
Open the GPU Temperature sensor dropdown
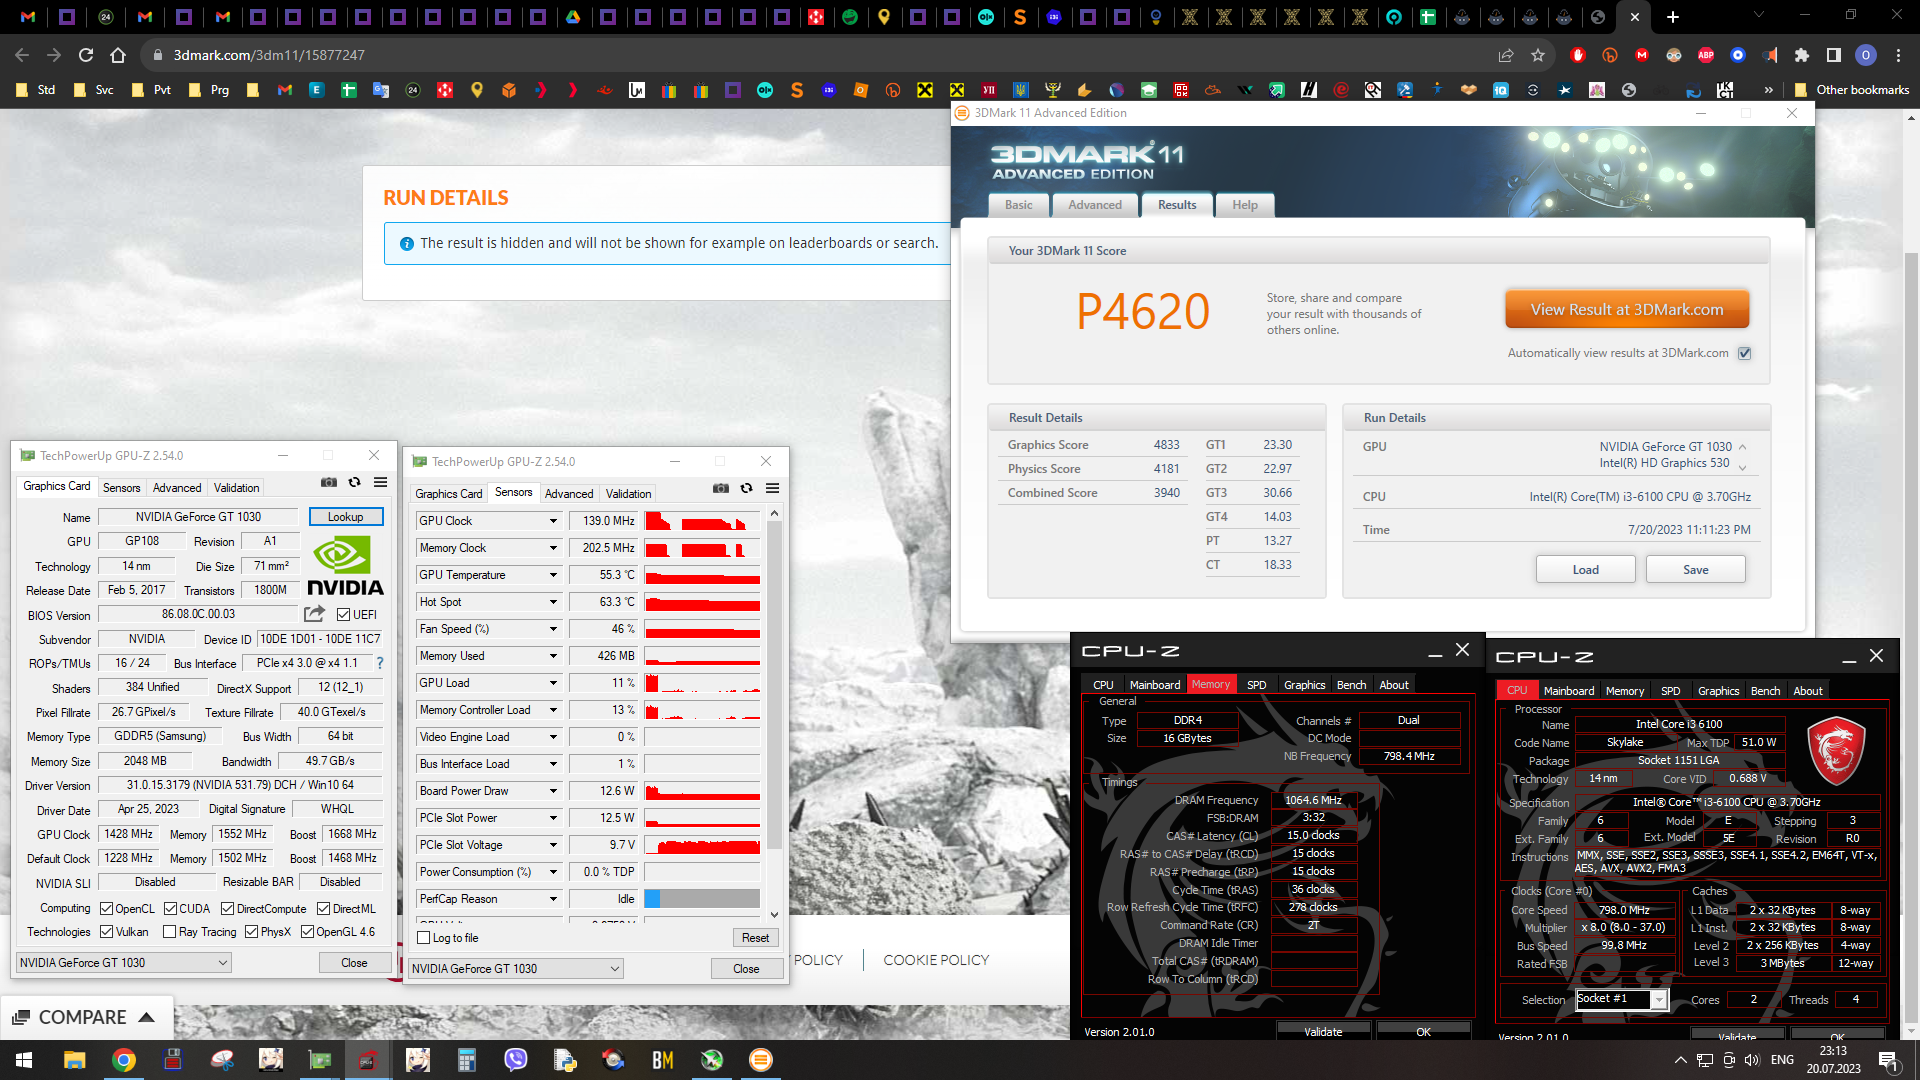pos(552,575)
